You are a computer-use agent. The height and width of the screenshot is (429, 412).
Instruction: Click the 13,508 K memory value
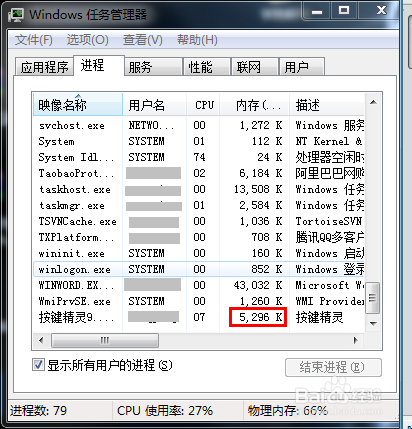pyautogui.click(x=258, y=189)
